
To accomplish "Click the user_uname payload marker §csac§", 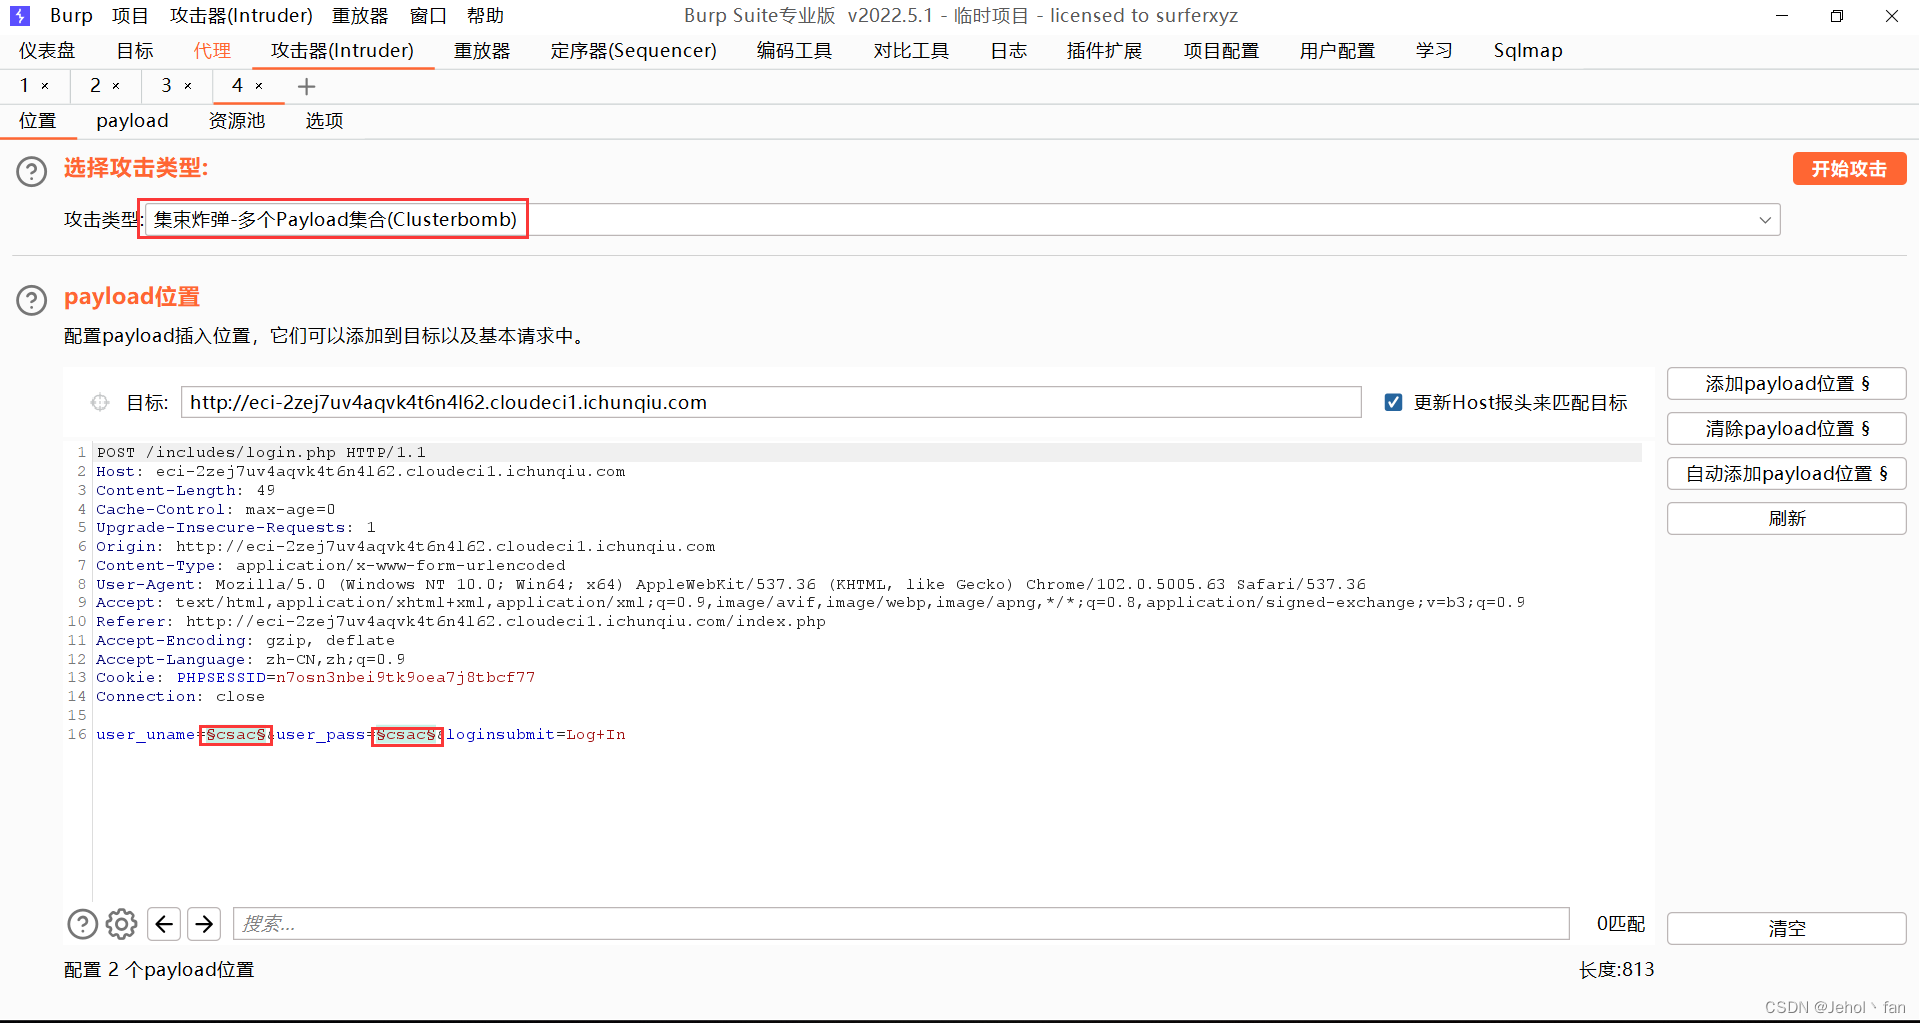I will pyautogui.click(x=236, y=735).
